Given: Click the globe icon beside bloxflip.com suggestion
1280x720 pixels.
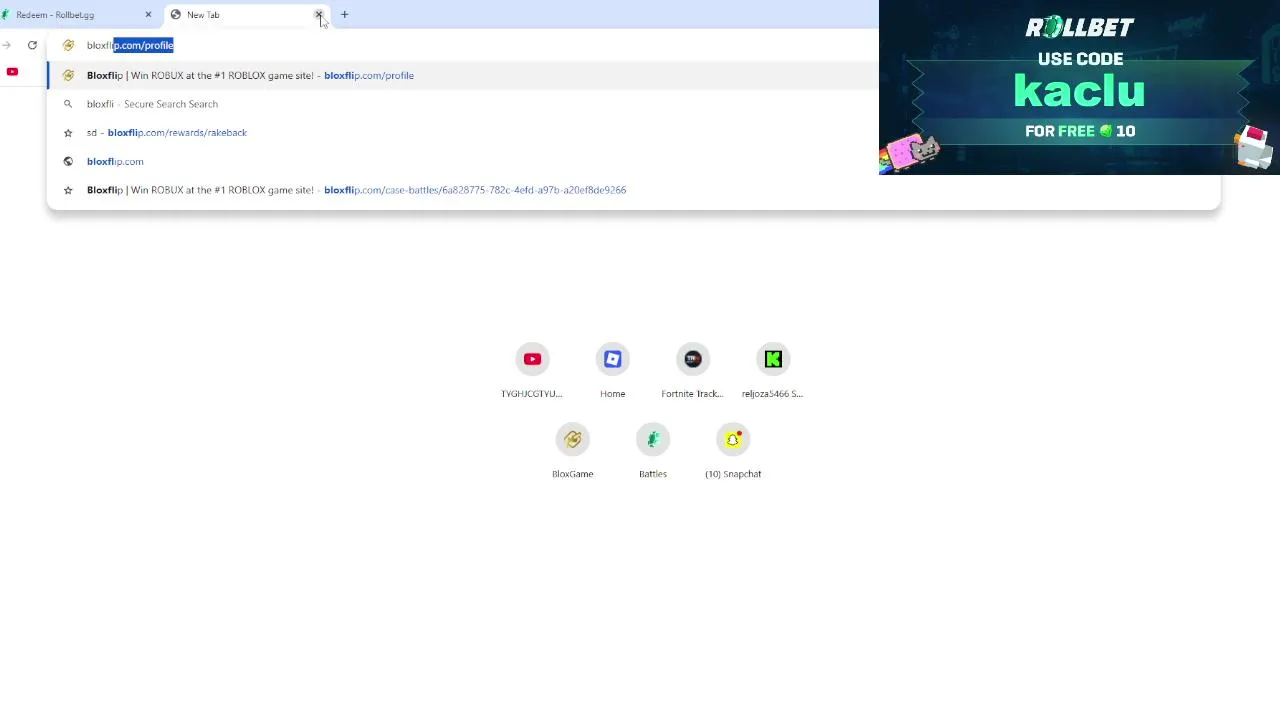Looking at the screenshot, I should [68, 161].
